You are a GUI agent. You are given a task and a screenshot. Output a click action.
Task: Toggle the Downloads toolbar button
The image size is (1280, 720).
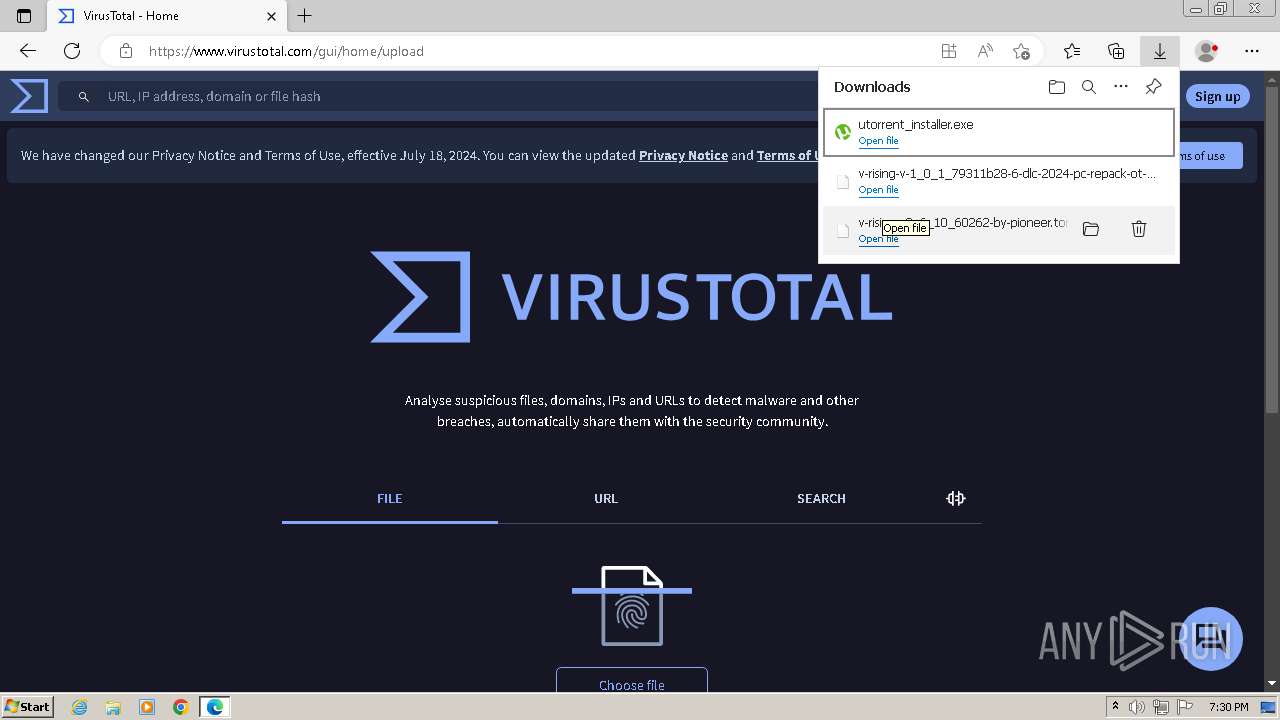pos(1160,51)
